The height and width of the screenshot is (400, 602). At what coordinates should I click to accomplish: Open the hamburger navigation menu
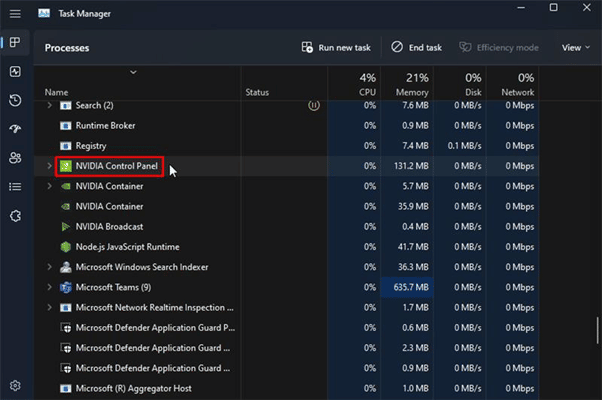tap(15, 13)
